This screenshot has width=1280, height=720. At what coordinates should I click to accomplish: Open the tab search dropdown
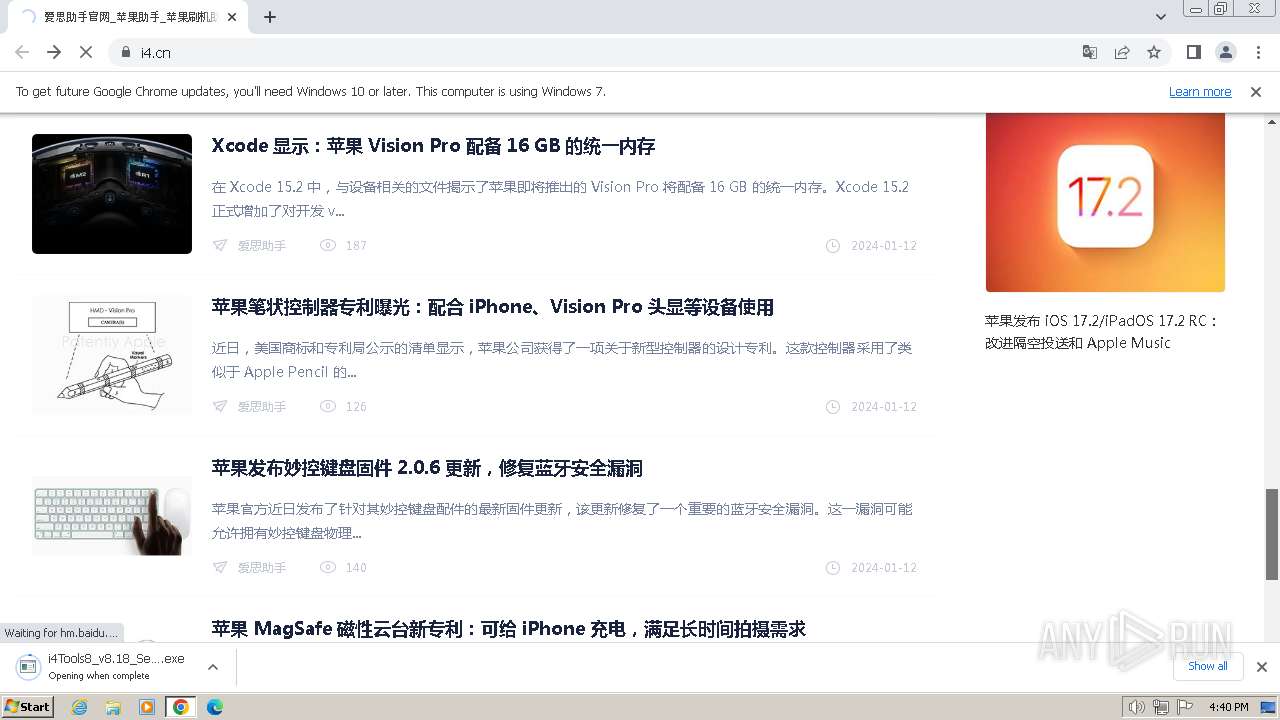pyautogui.click(x=1161, y=17)
